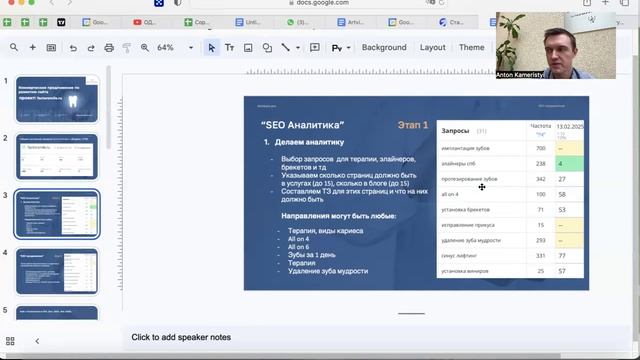The width and height of the screenshot is (640, 360).
Task: Switch to the first green spreadsheet tab
Action: point(7,22)
